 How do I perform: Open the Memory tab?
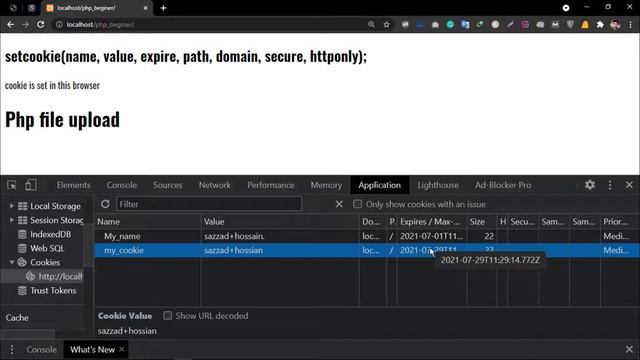pyautogui.click(x=326, y=185)
